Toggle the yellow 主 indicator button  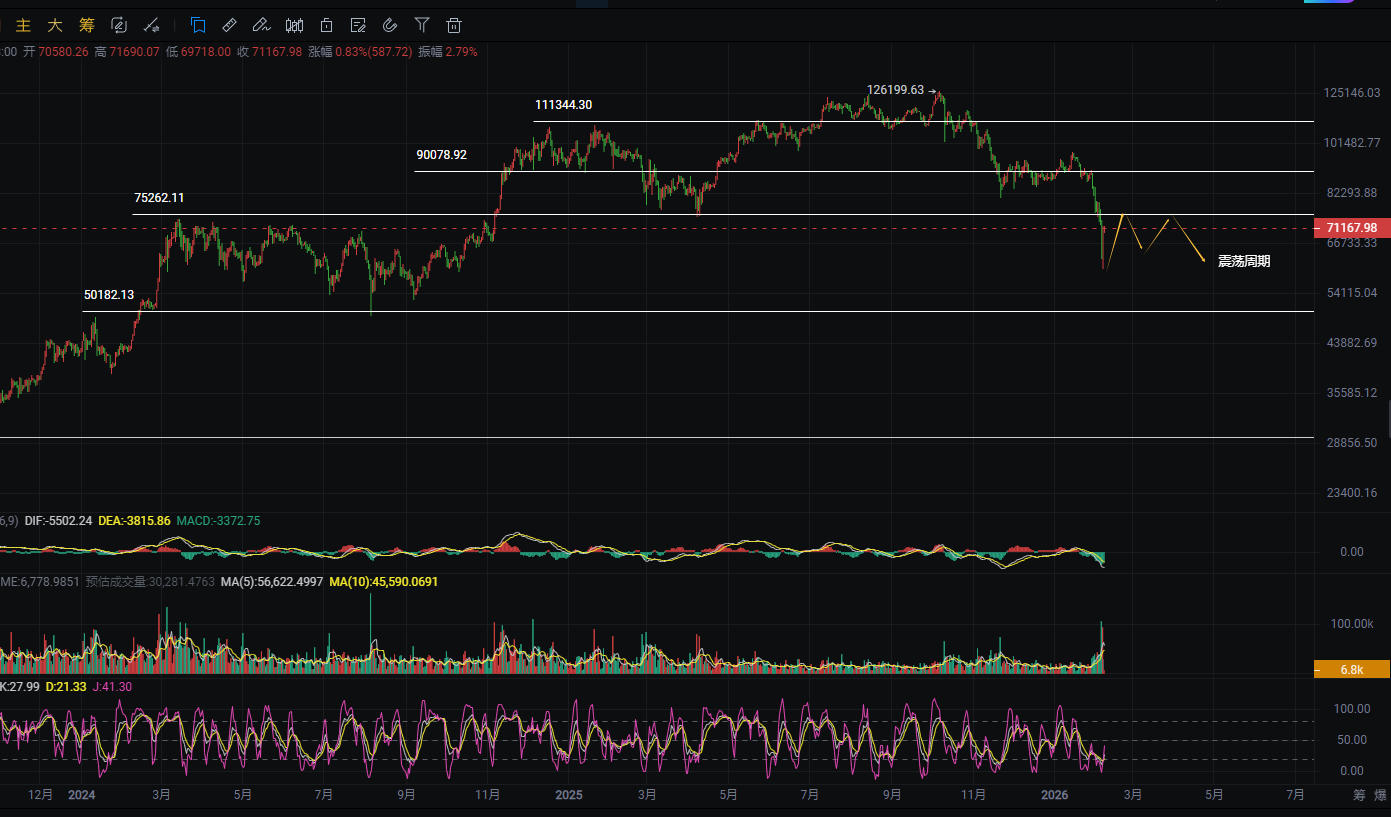(23, 25)
